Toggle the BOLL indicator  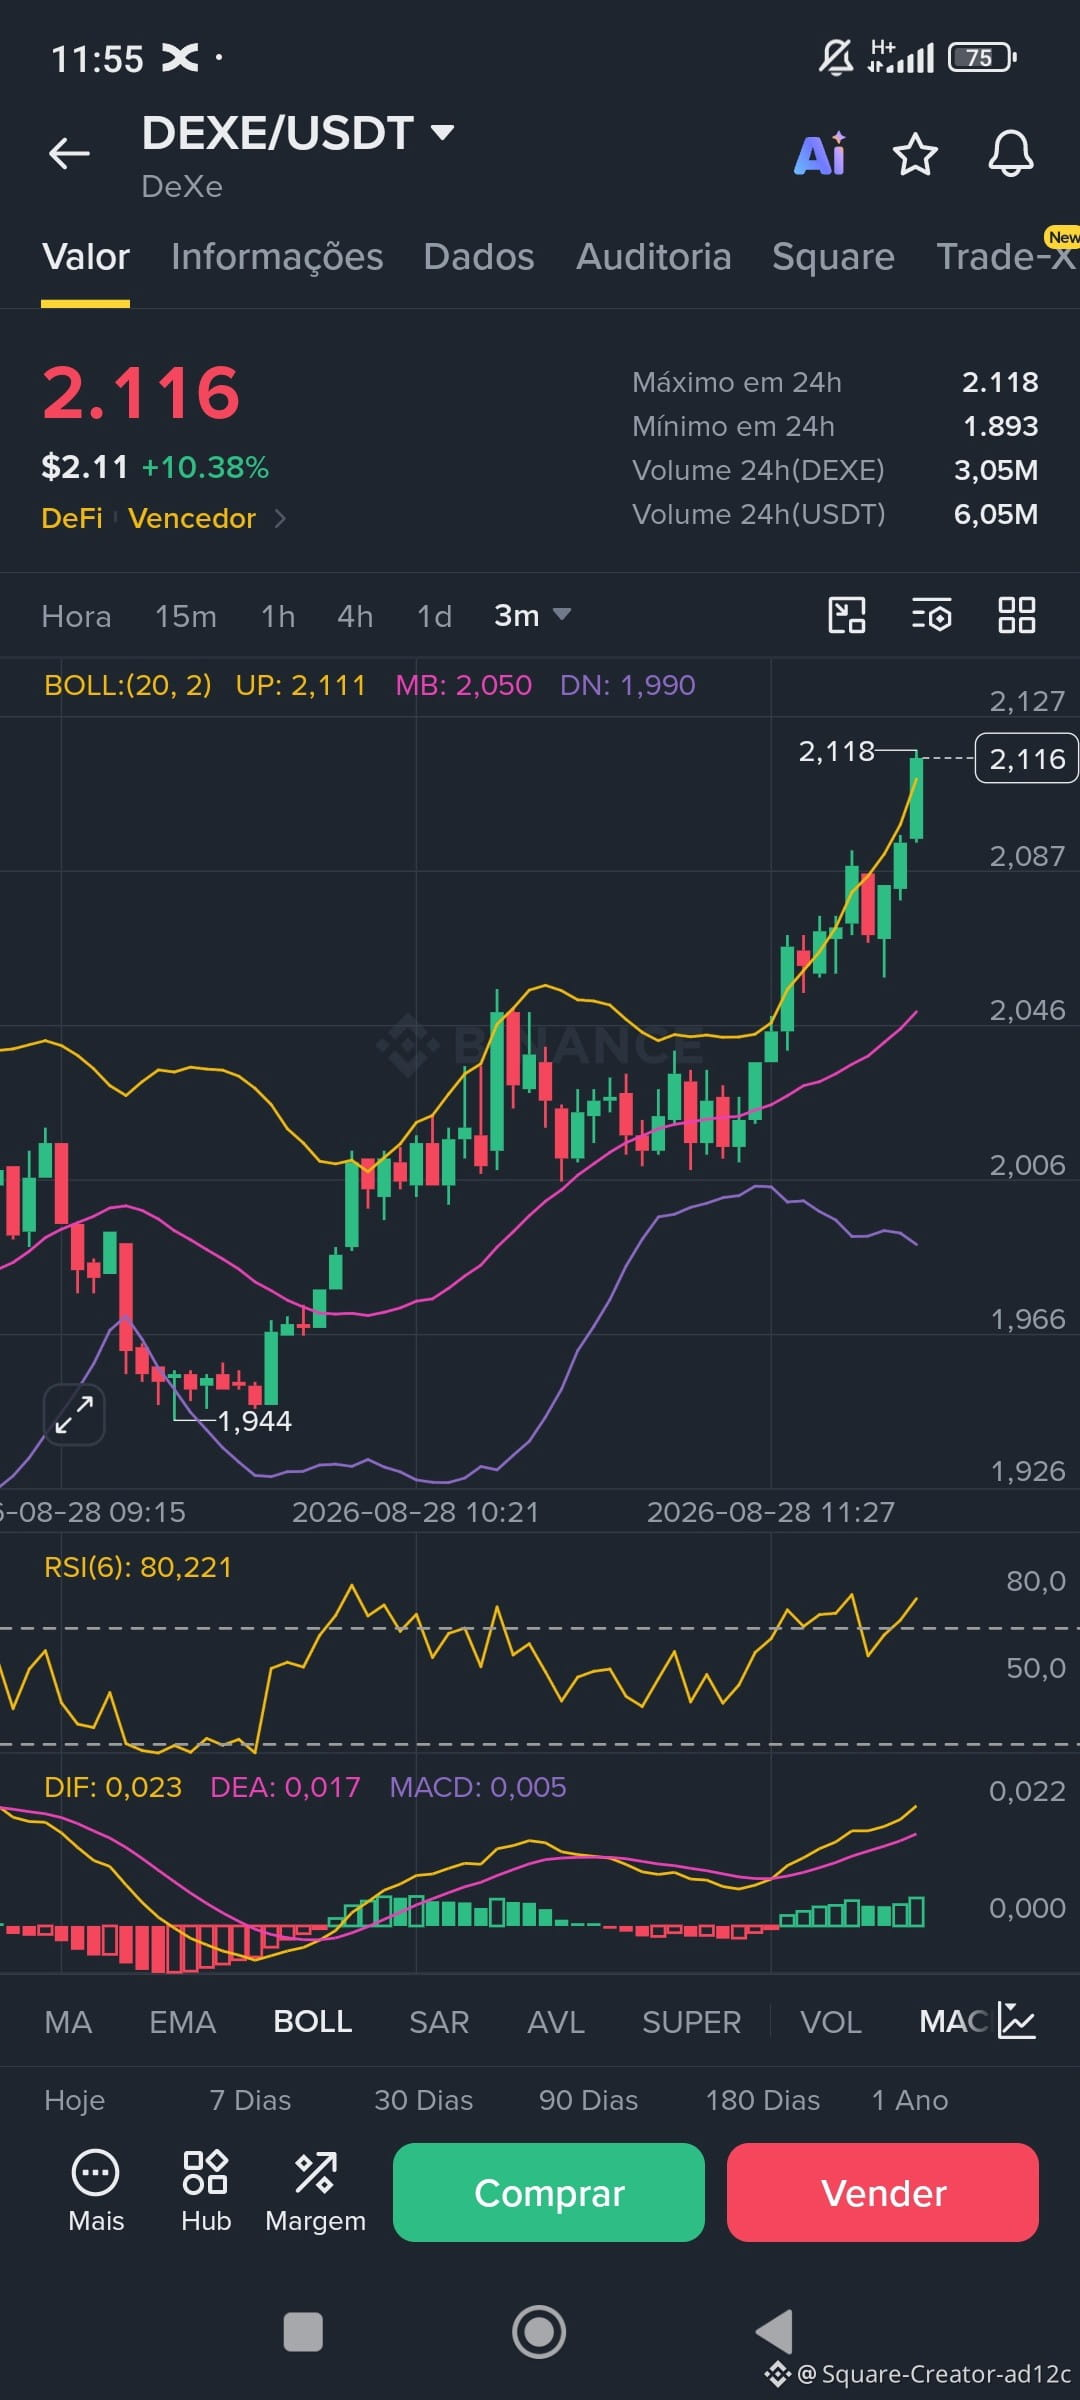pyautogui.click(x=312, y=2022)
